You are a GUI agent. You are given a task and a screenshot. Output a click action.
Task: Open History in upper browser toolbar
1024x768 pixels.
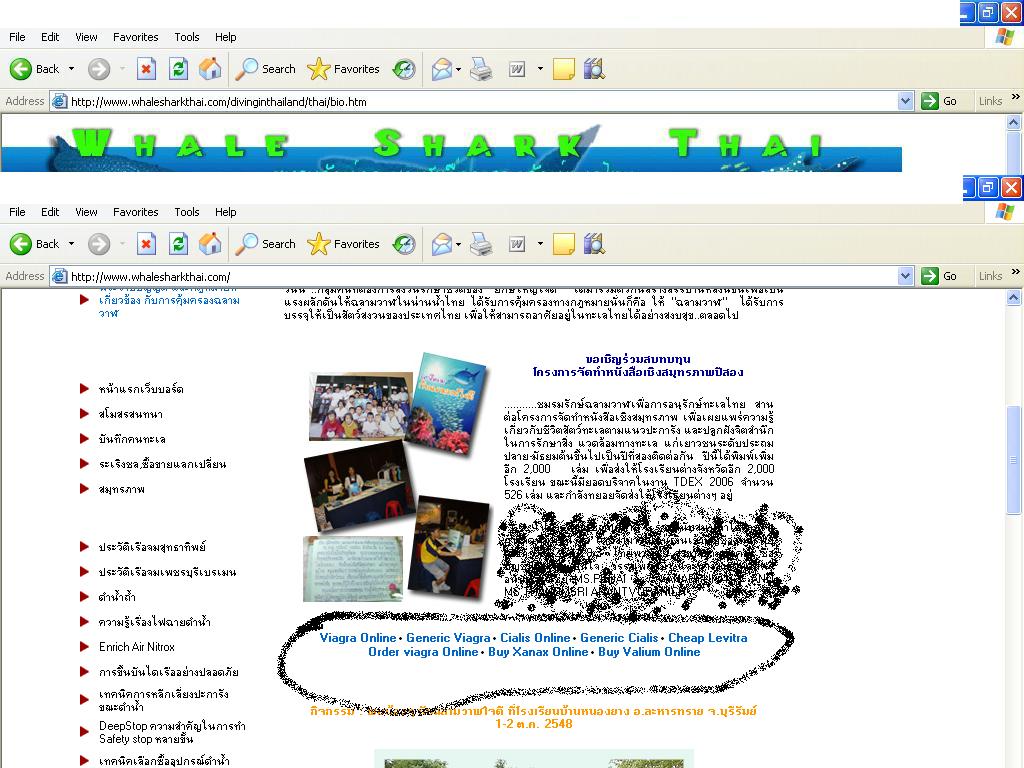[x=404, y=69]
